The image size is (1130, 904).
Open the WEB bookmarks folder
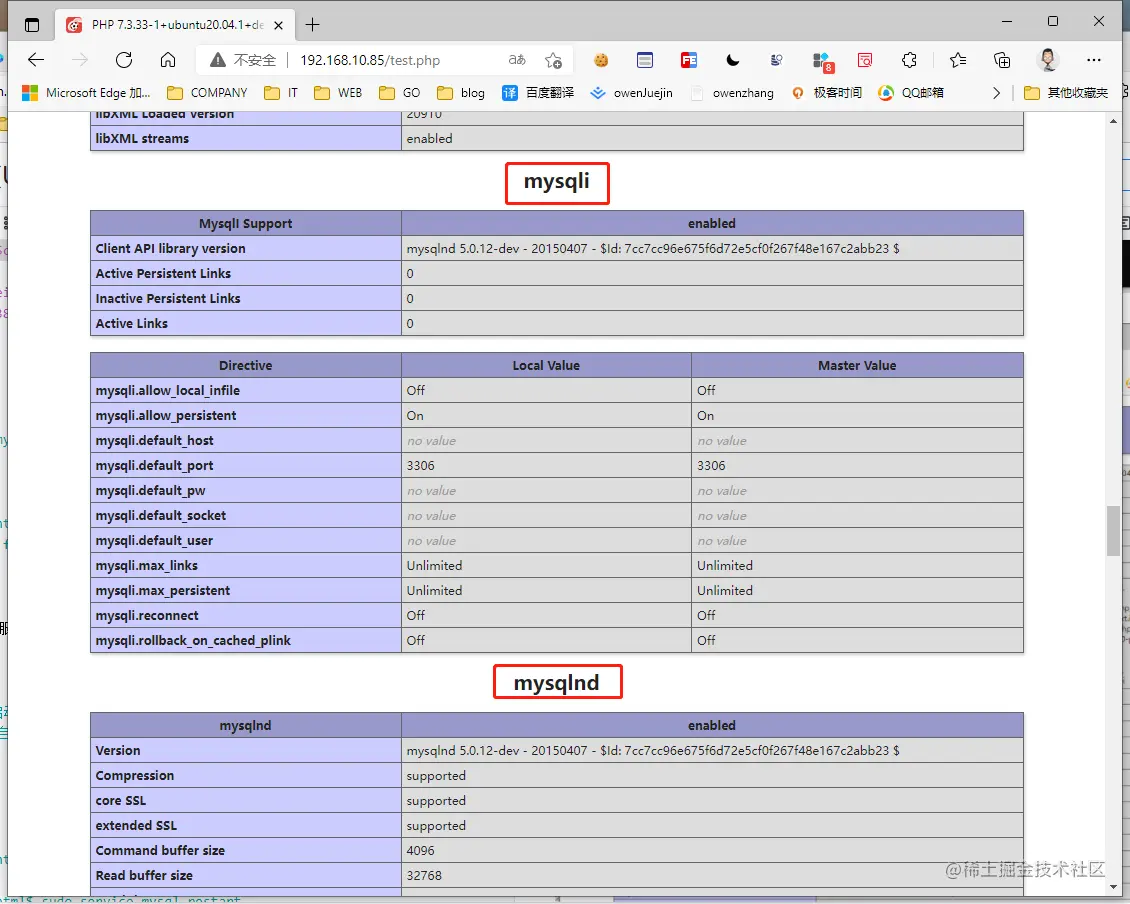(x=338, y=93)
